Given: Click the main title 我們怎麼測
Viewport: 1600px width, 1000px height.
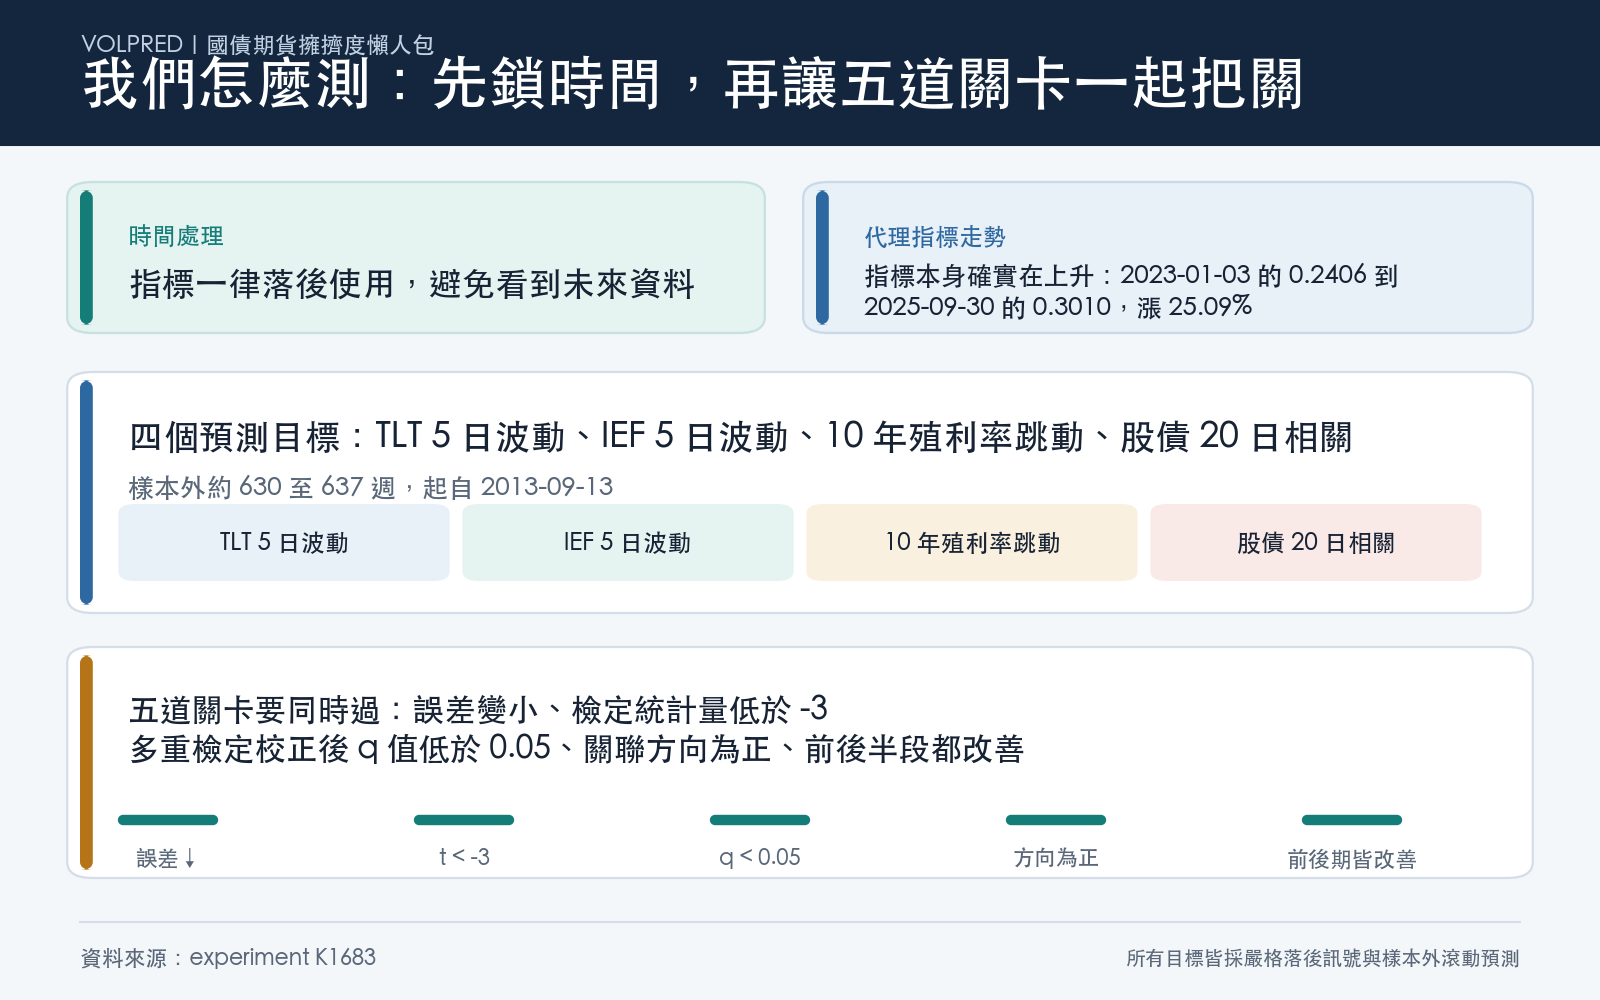Looking at the screenshot, I should pyautogui.click(x=227, y=84).
